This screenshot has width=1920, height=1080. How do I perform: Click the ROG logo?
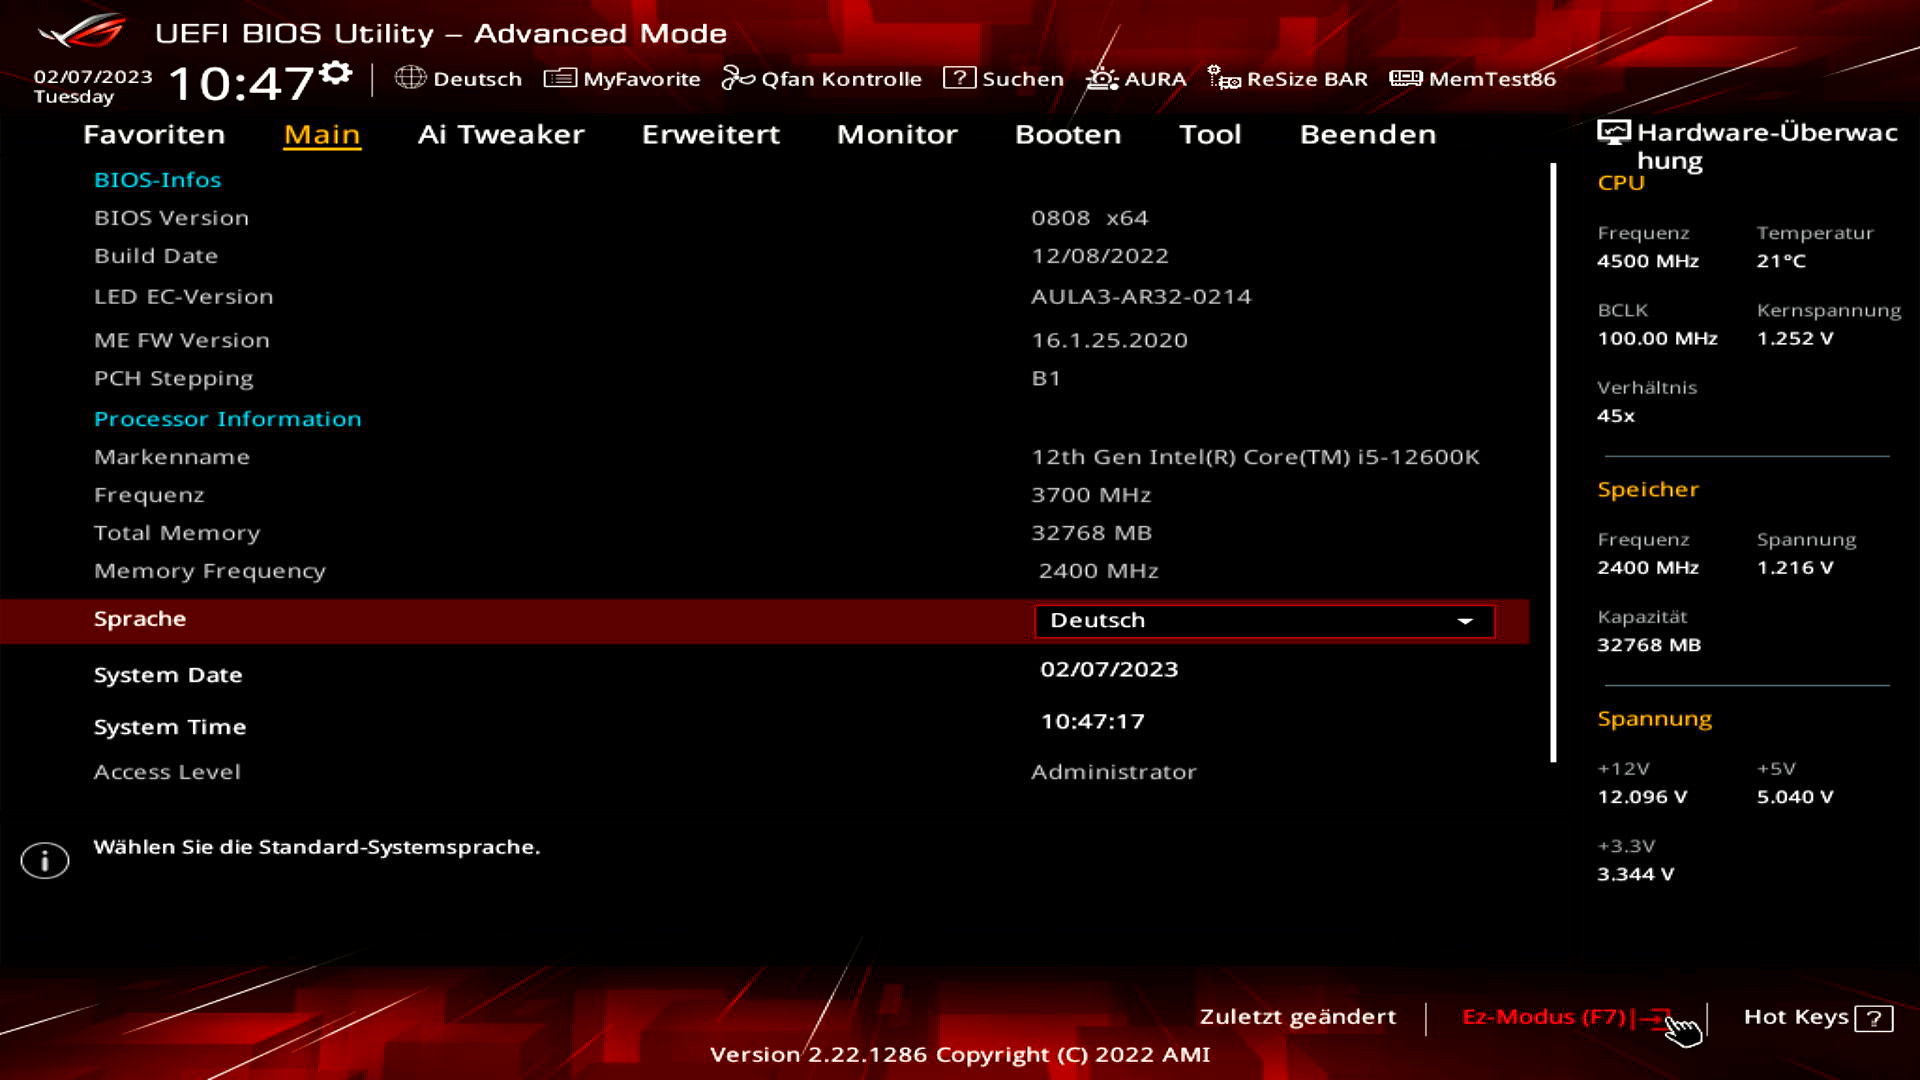[x=82, y=32]
